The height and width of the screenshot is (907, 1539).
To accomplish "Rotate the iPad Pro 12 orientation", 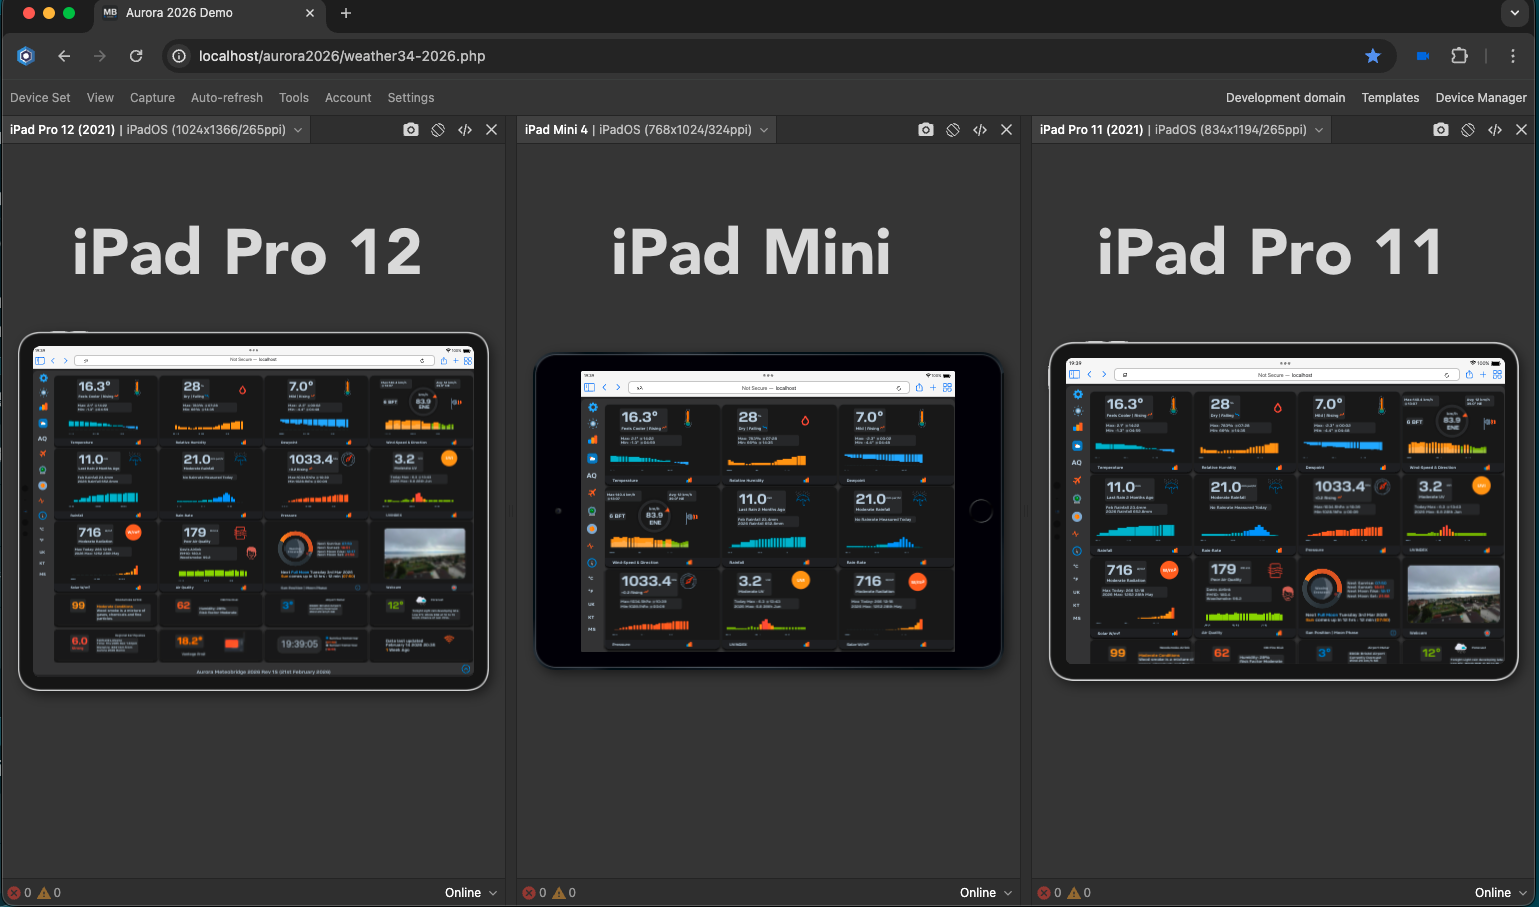I will pyautogui.click(x=437, y=129).
